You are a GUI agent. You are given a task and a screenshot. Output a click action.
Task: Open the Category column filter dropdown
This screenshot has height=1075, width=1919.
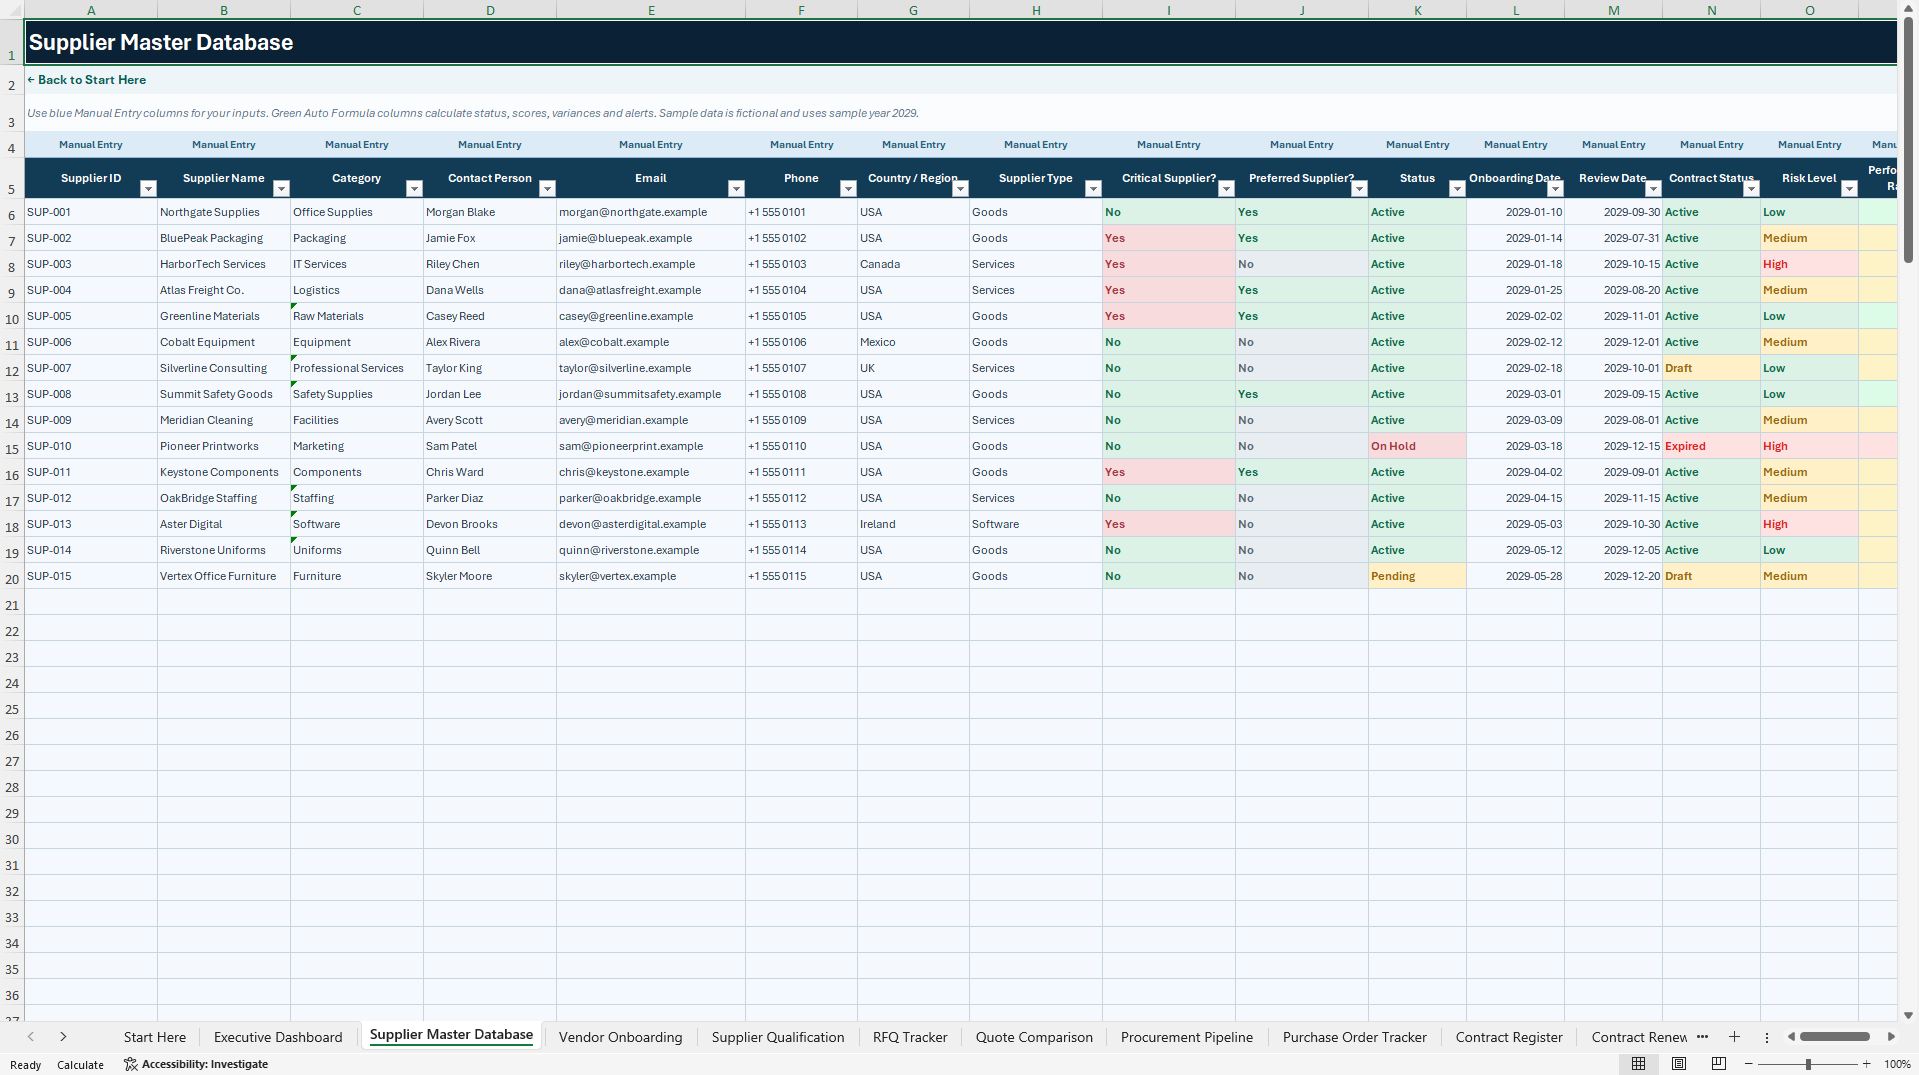(414, 189)
